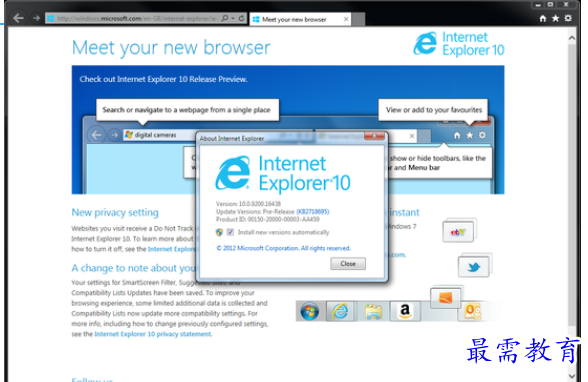
Task: Click the page scrollbar down arrow
Action: click(x=572, y=376)
